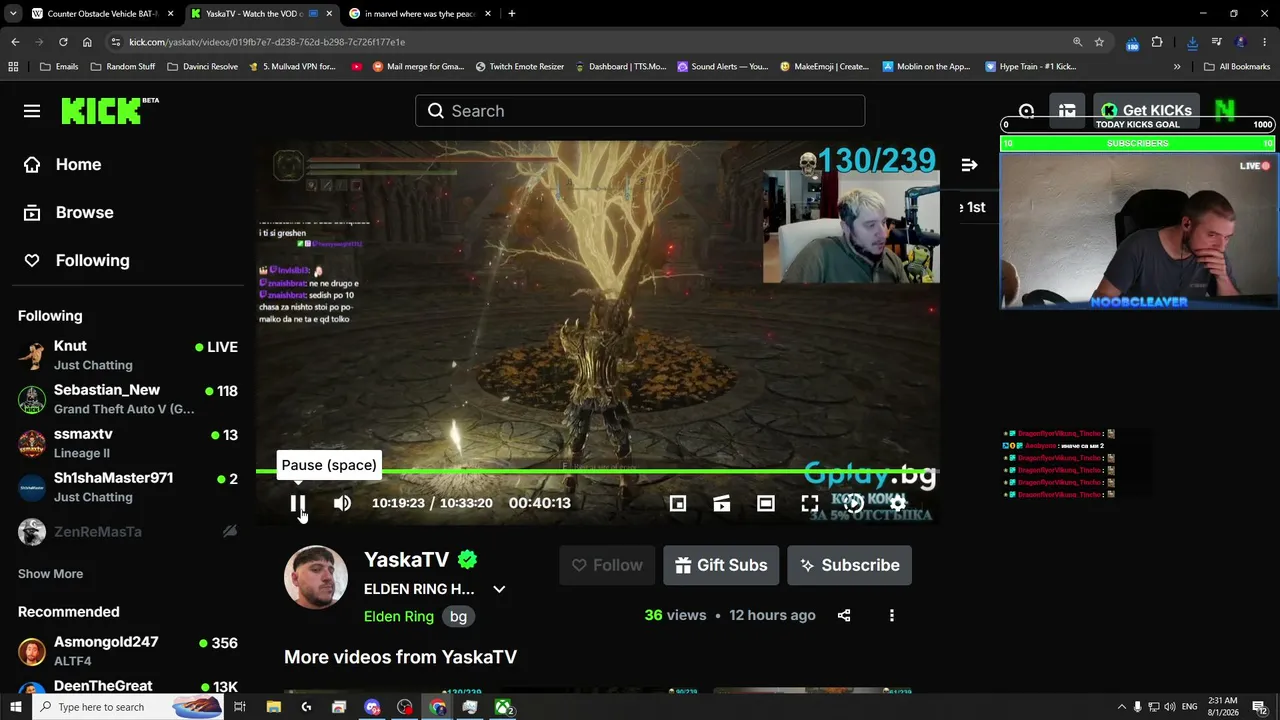Open the Twitch Emote Resizer bookmark
Screen dimensions: 1280x720
tap(519, 67)
